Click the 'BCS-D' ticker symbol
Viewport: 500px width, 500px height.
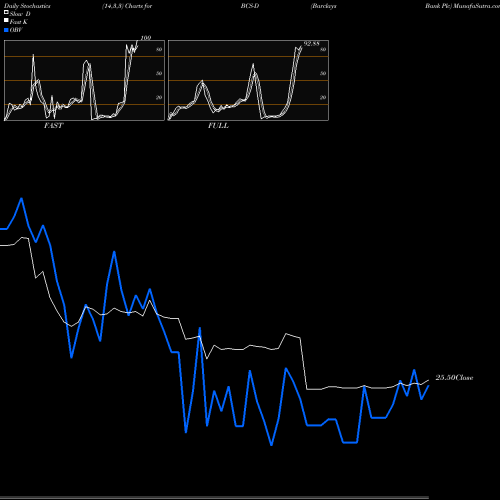pyautogui.click(x=250, y=6)
